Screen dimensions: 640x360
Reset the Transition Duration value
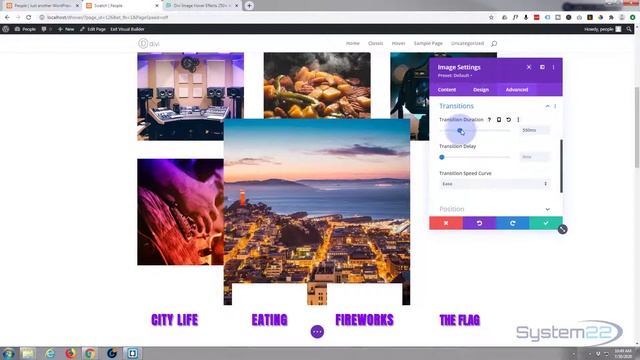[x=509, y=120]
